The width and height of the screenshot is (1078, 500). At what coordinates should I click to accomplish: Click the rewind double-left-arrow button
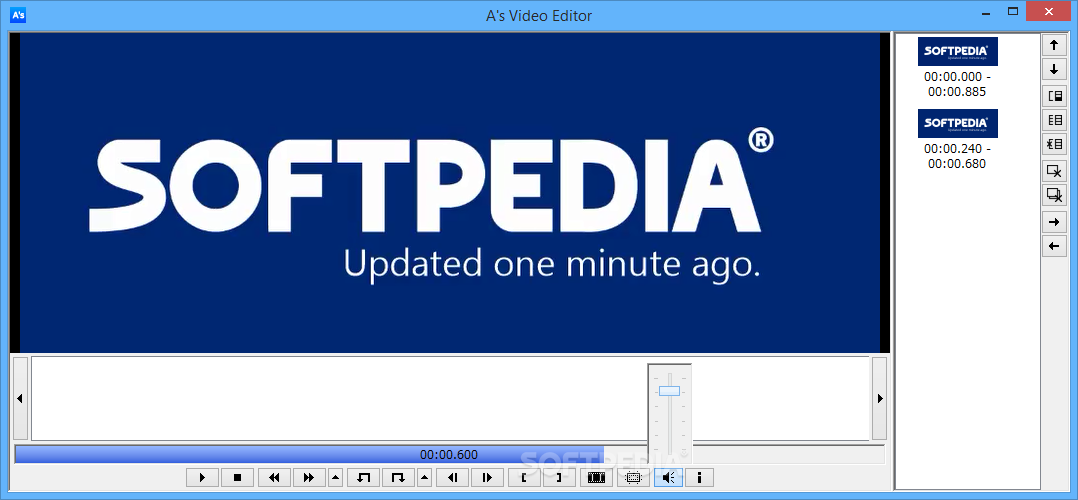point(274,477)
